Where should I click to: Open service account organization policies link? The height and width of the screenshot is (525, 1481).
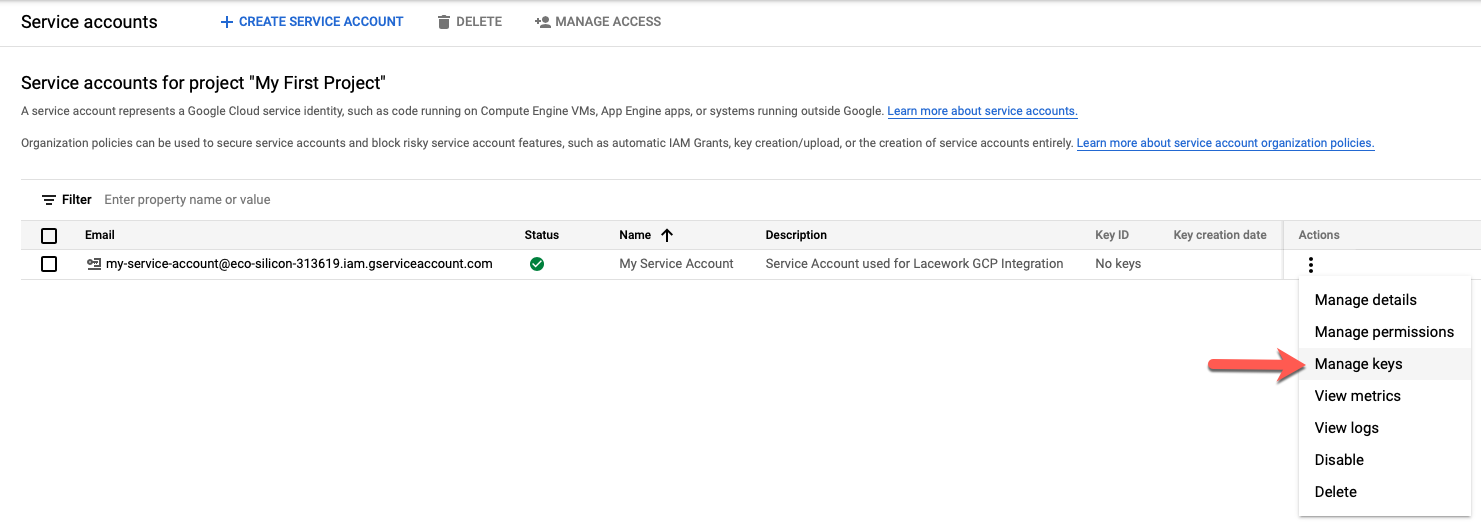[1225, 143]
